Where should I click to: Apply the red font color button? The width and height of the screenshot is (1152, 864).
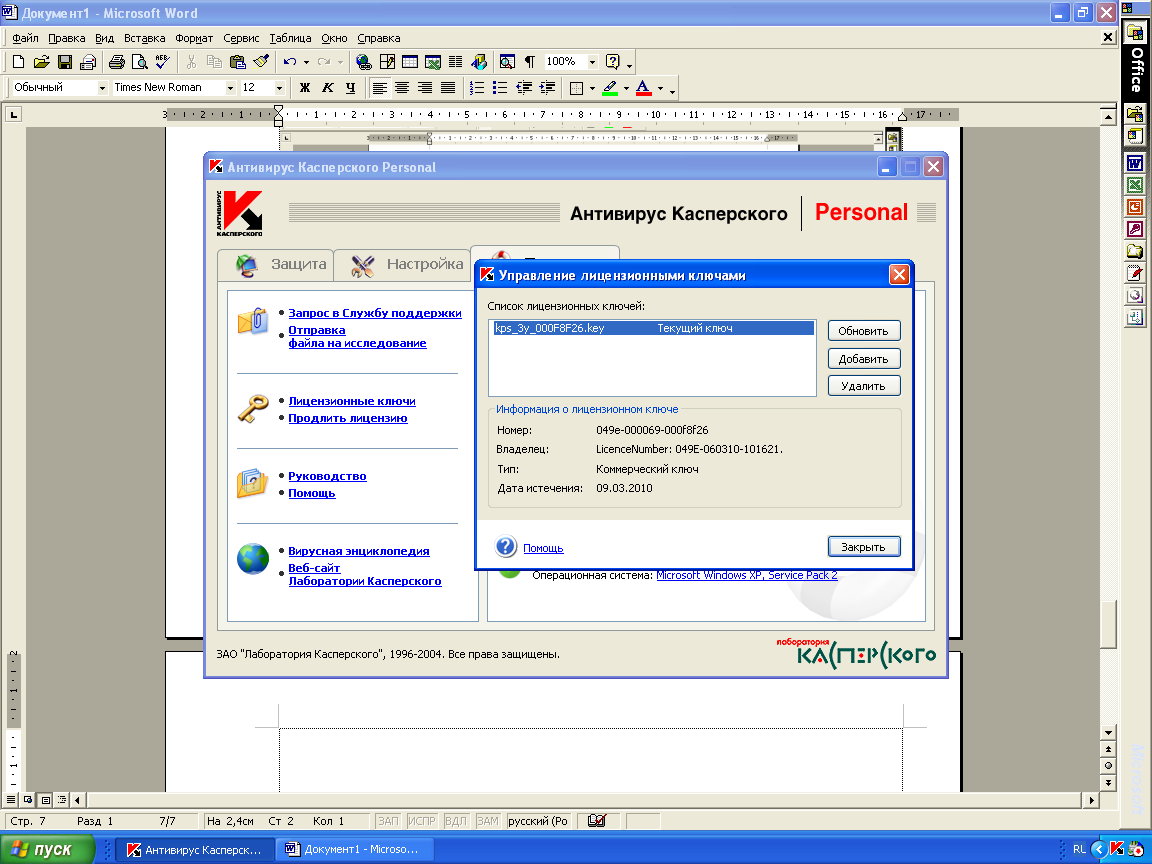tap(644, 88)
